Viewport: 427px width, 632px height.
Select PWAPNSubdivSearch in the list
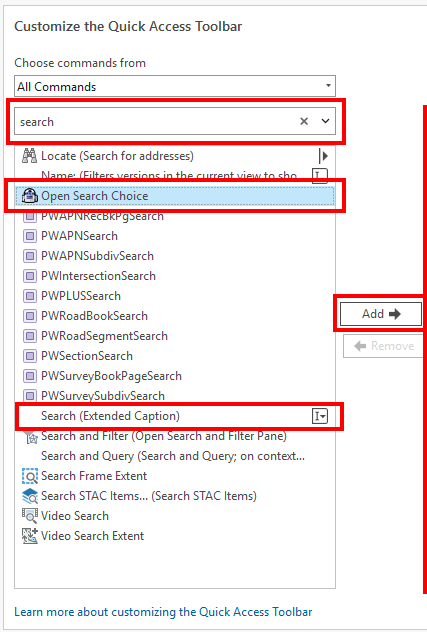pyautogui.click(x=175, y=256)
